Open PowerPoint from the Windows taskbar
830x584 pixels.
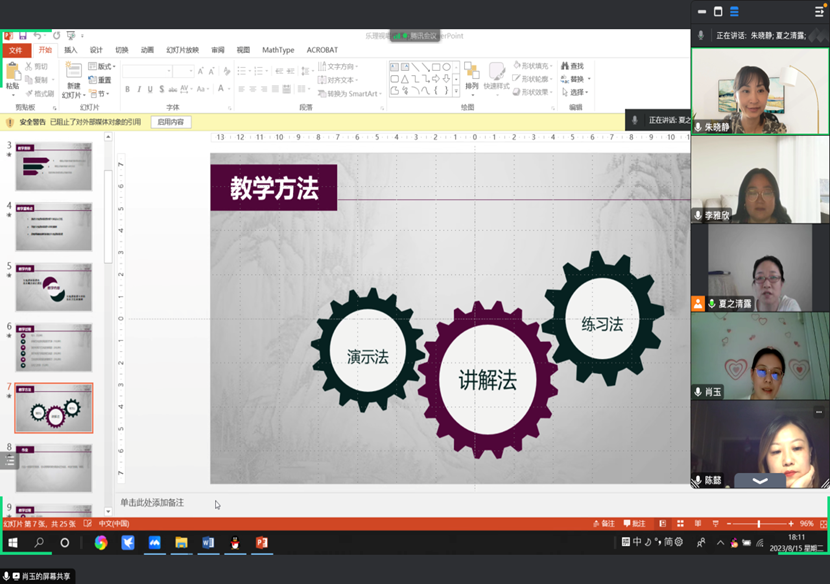261,543
